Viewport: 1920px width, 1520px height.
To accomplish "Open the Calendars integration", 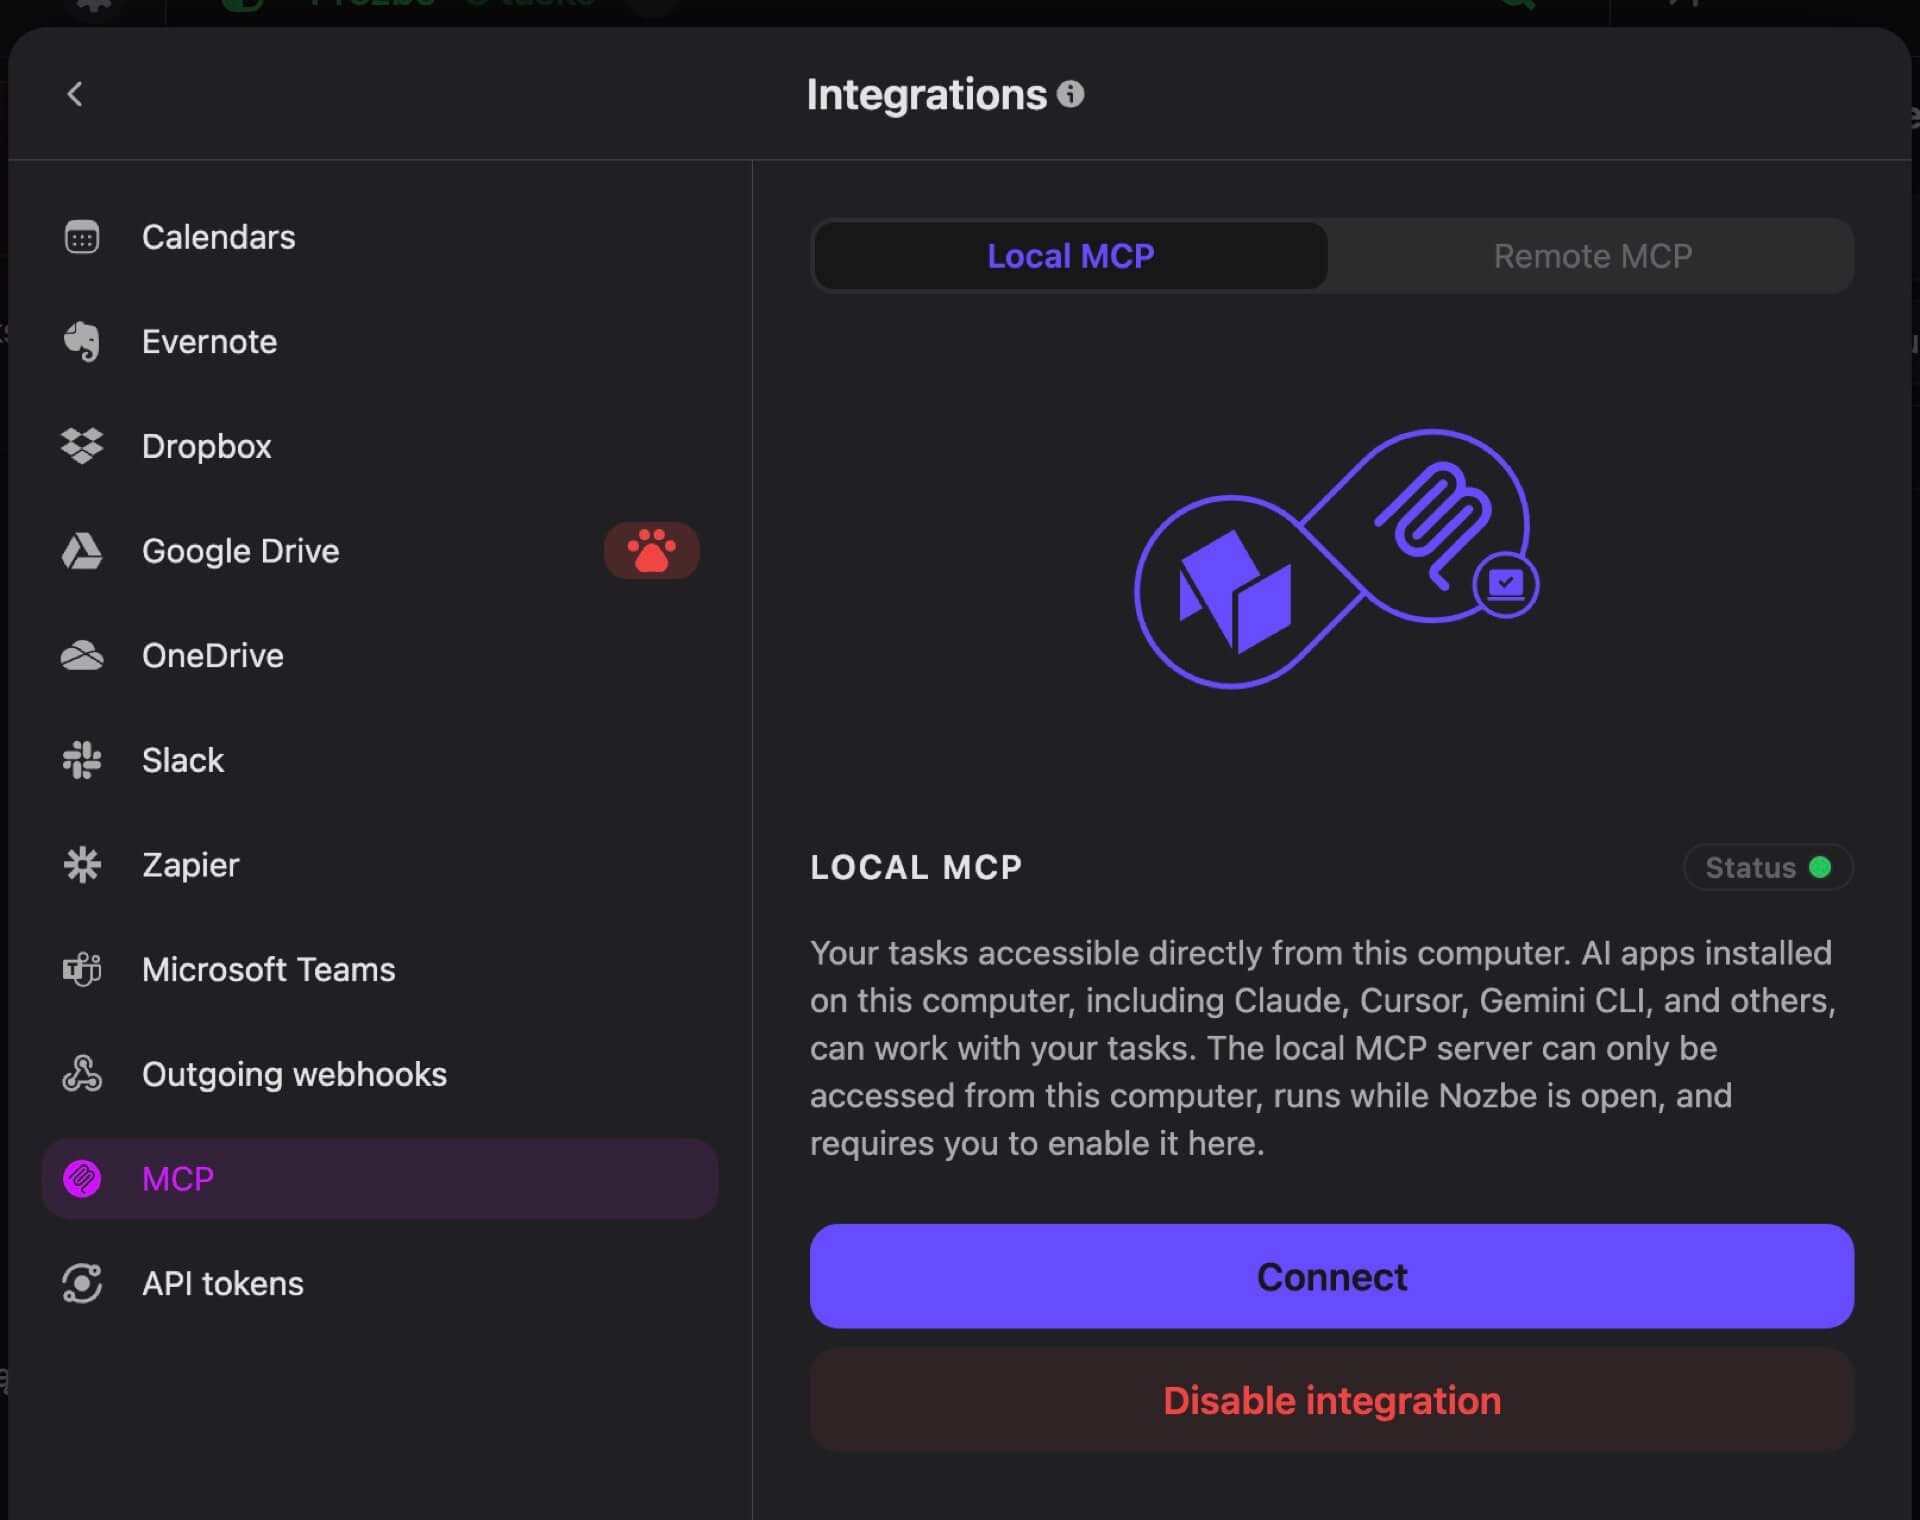I will pyautogui.click(x=380, y=238).
